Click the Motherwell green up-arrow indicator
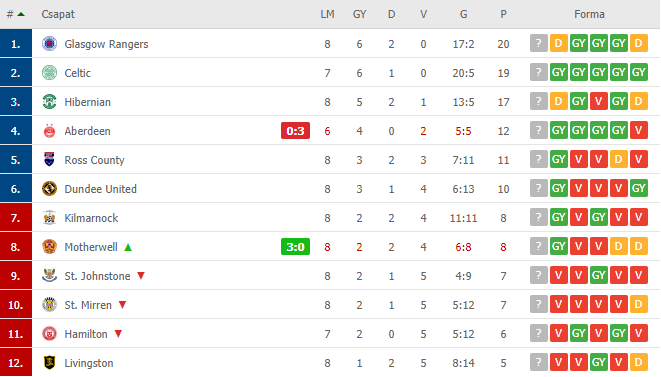The width and height of the screenshot is (661, 377). pyautogui.click(x=128, y=247)
